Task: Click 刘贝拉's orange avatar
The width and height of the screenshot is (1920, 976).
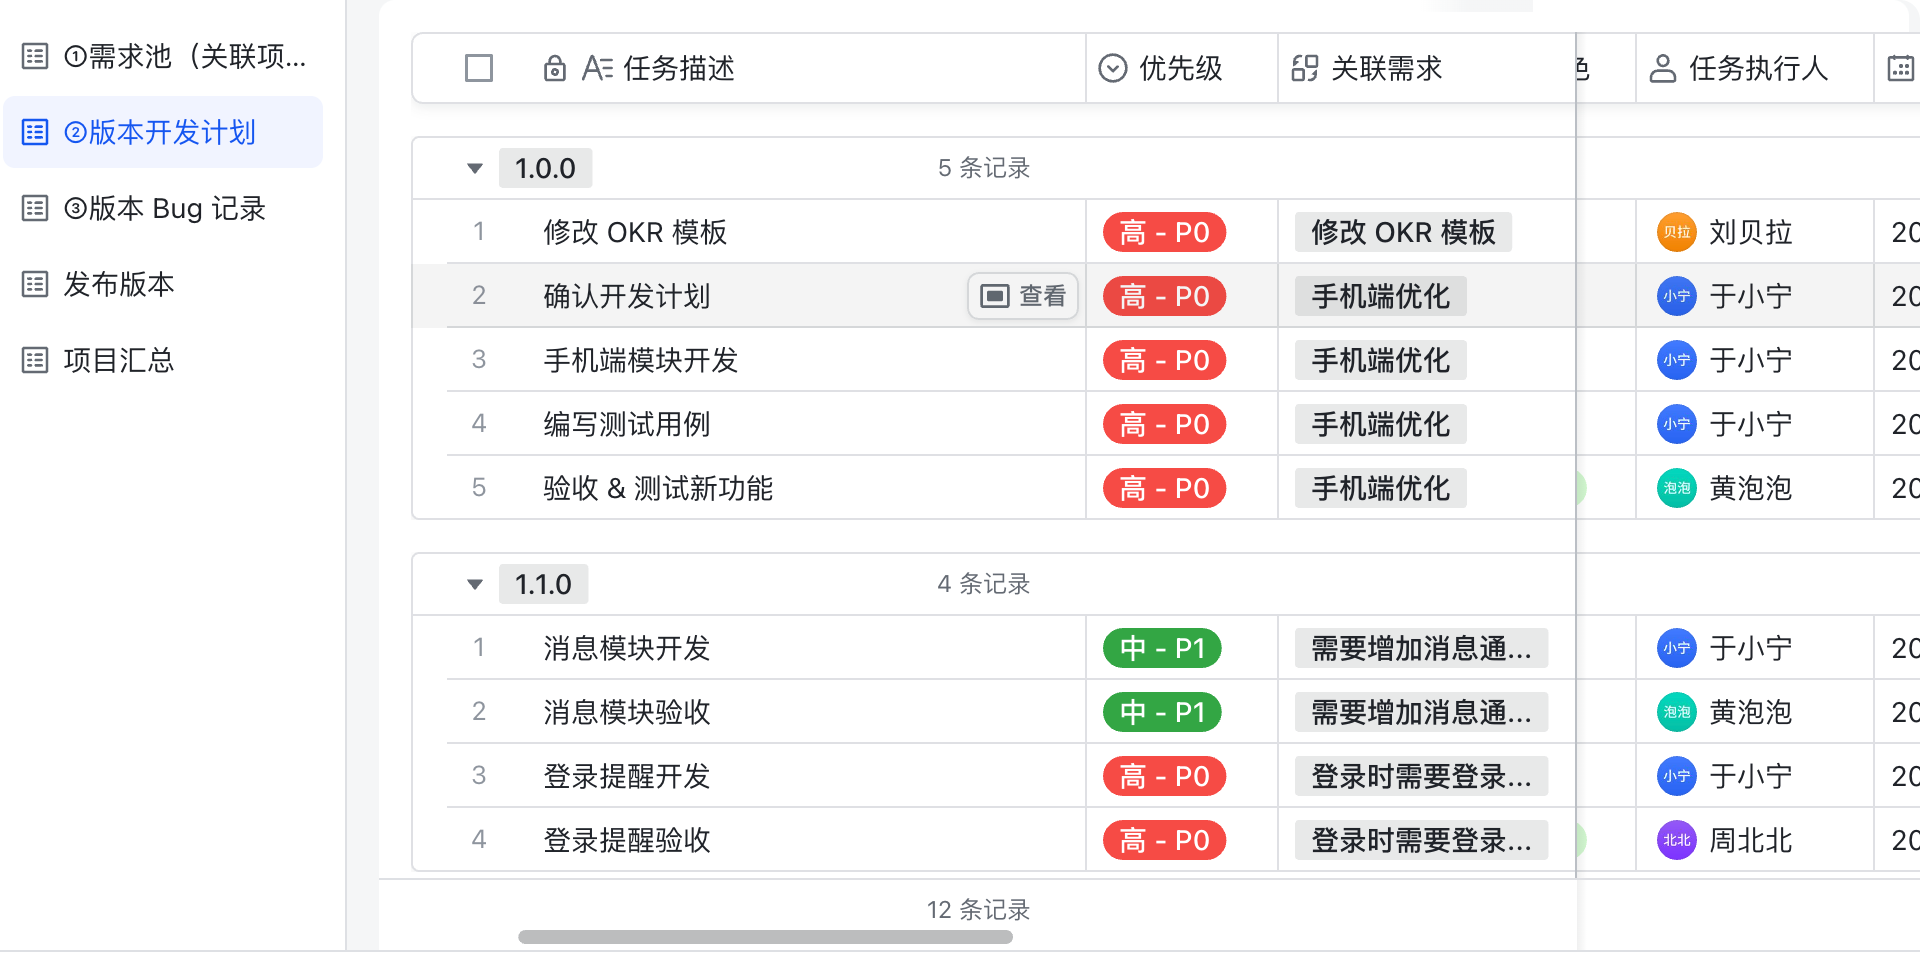Action: tap(1676, 231)
